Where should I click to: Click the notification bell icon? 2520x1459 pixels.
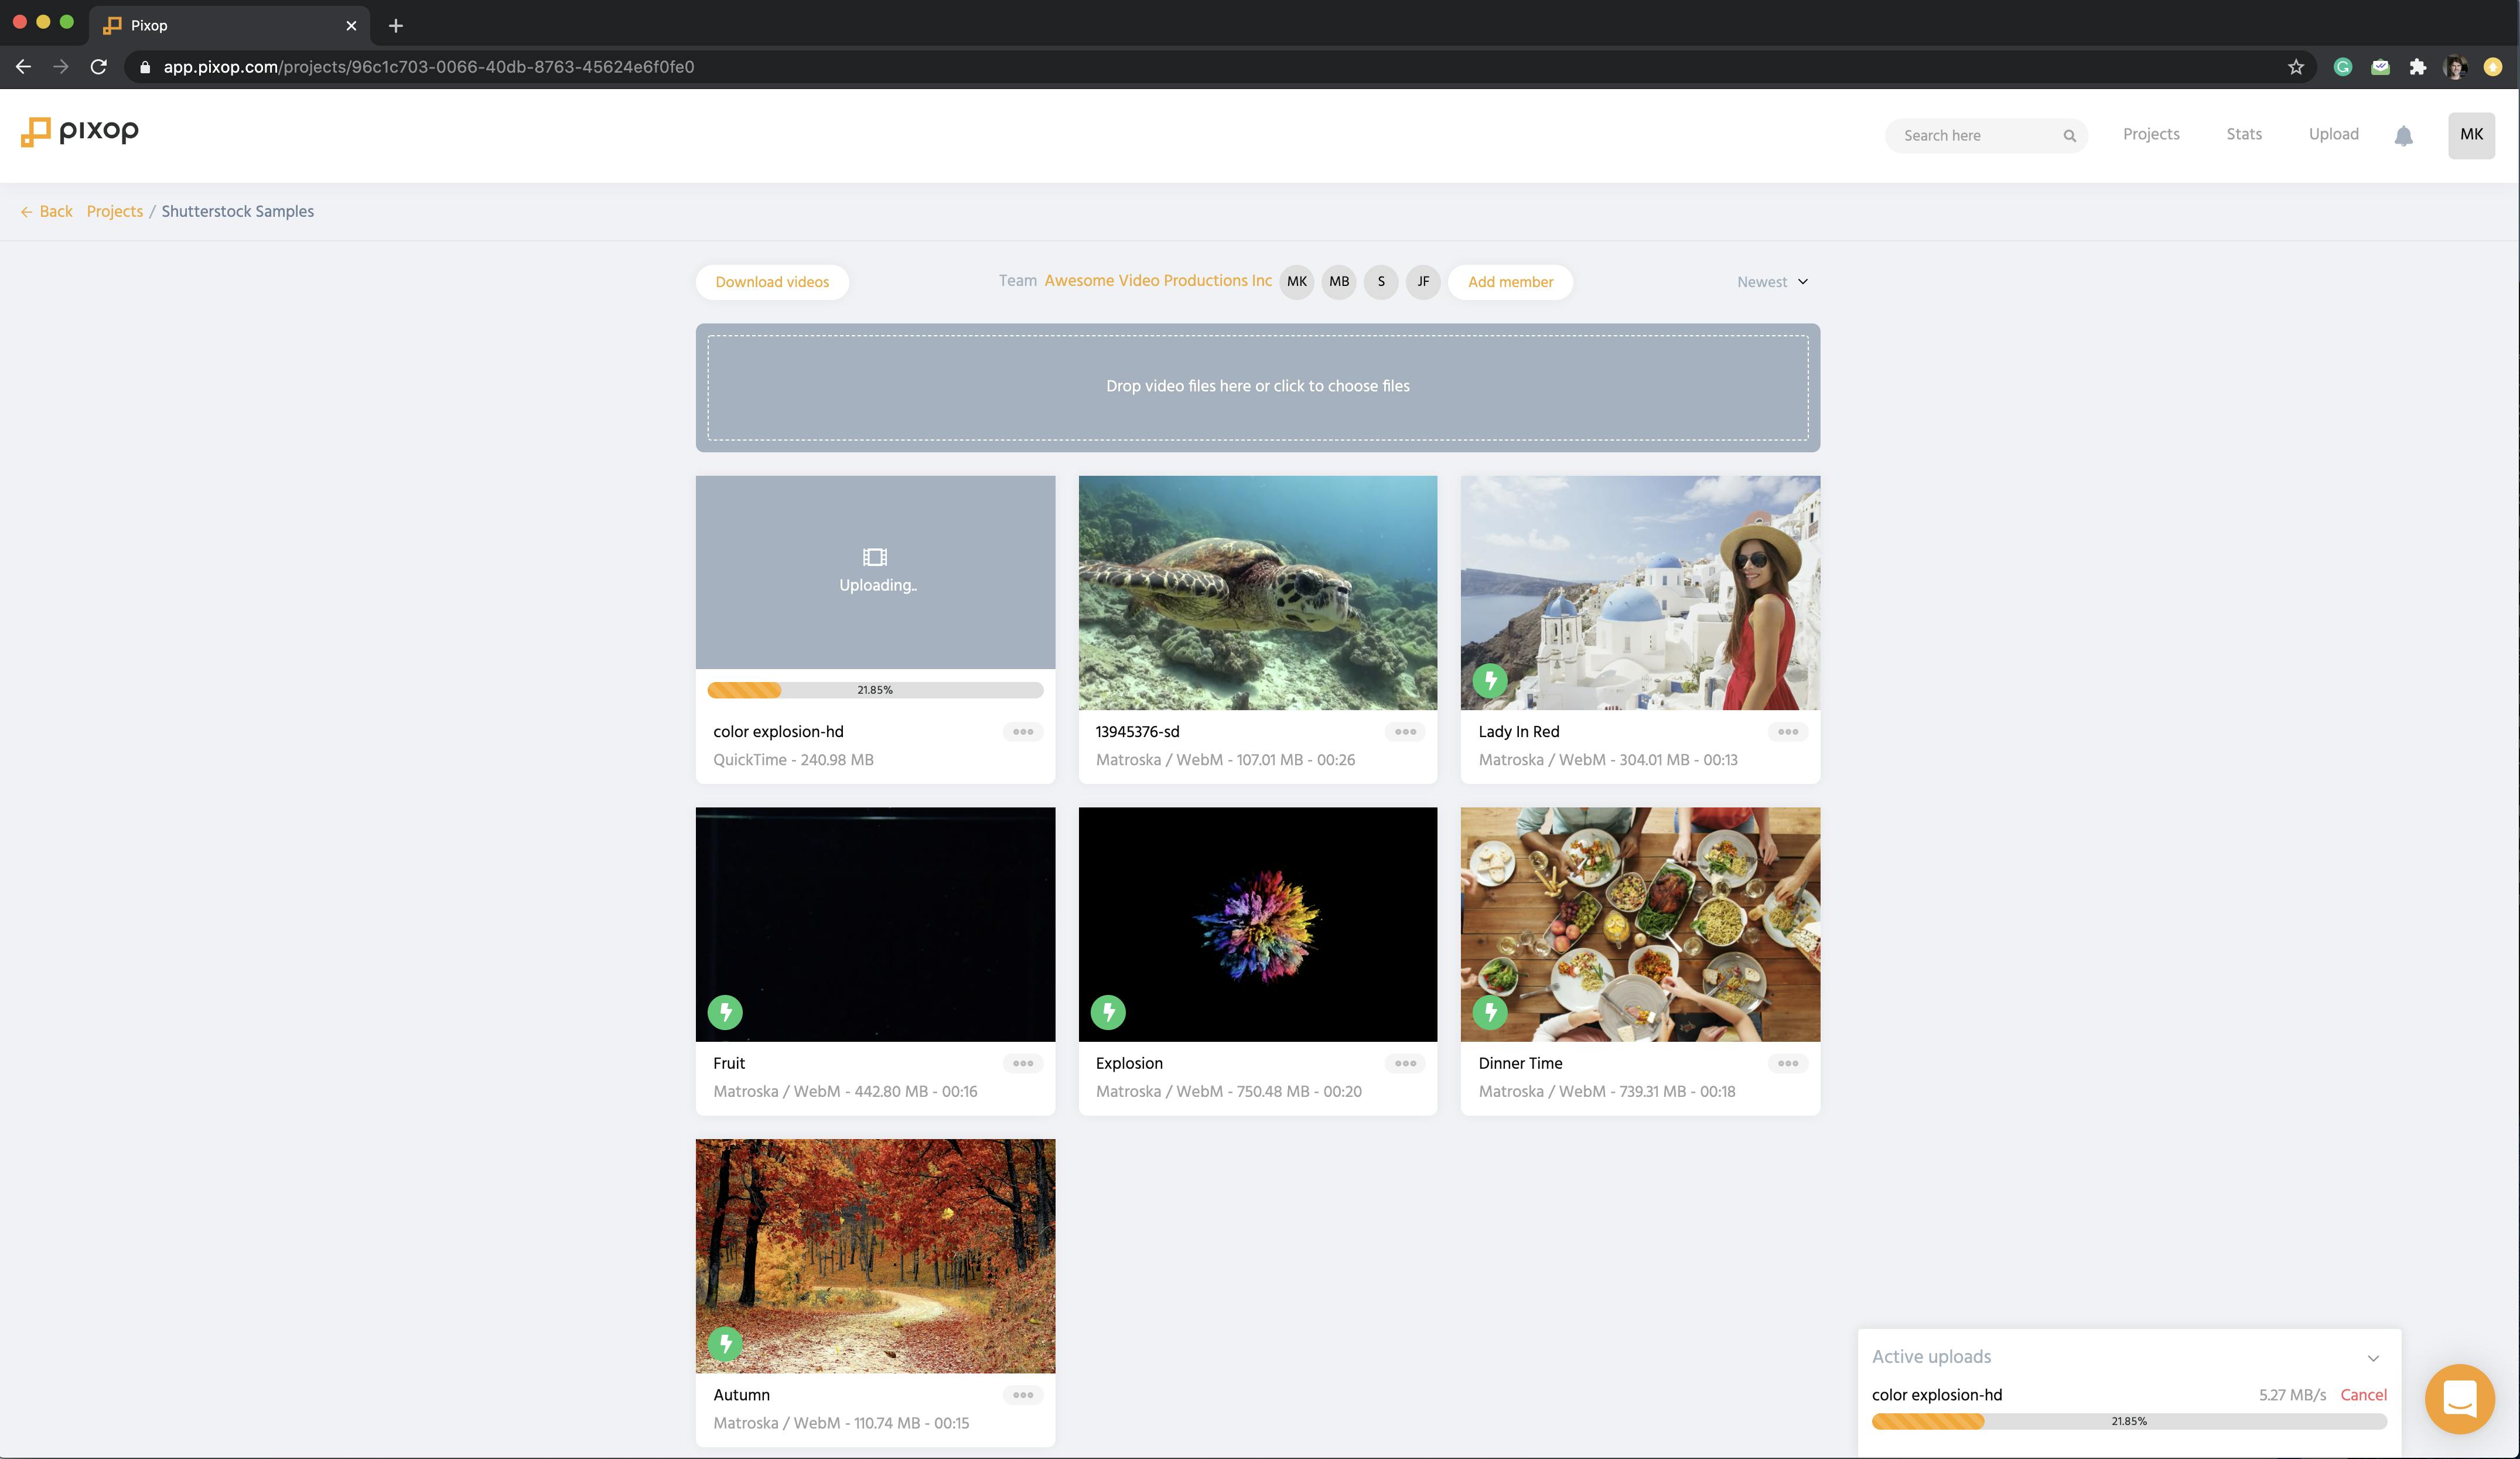[x=2403, y=136]
